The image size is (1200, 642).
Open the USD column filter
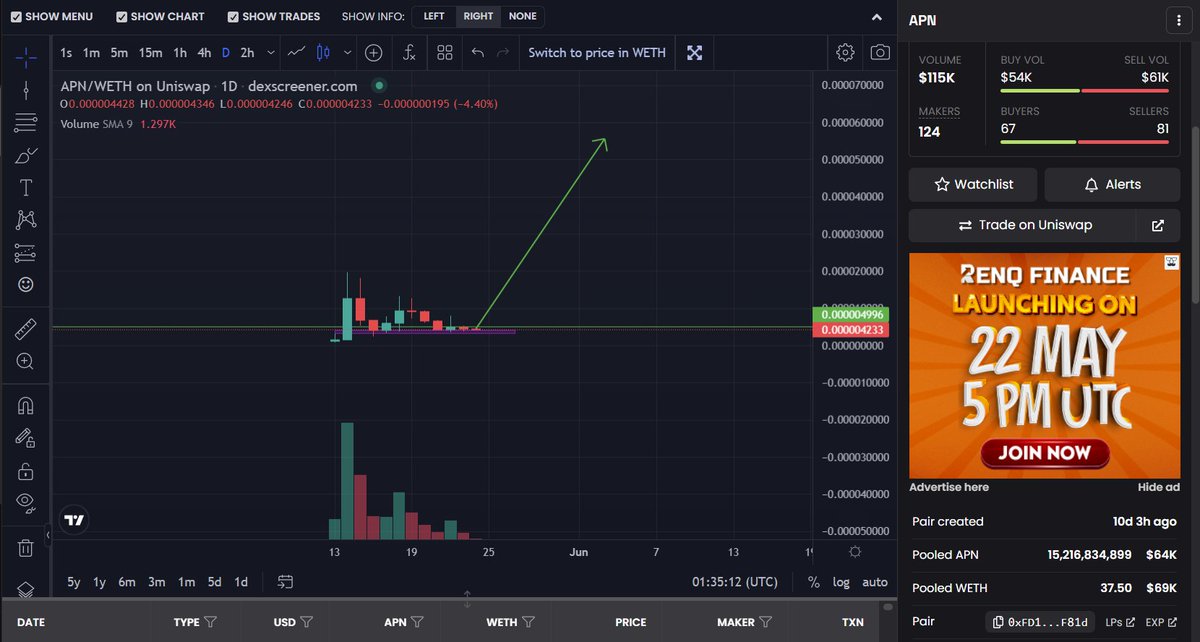[x=307, y=622]
